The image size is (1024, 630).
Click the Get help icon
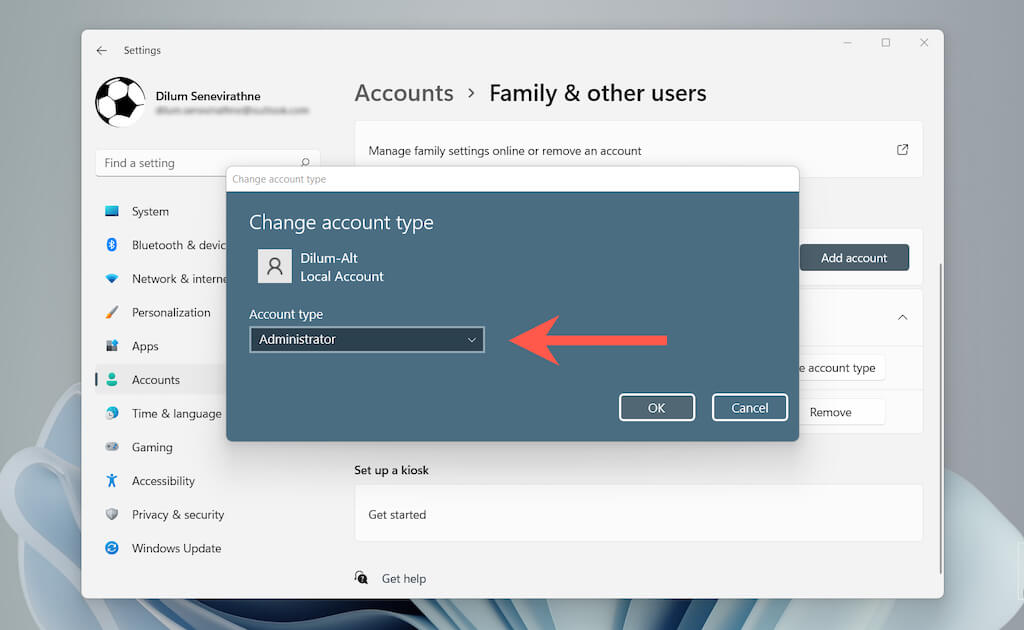coord(361,578)
